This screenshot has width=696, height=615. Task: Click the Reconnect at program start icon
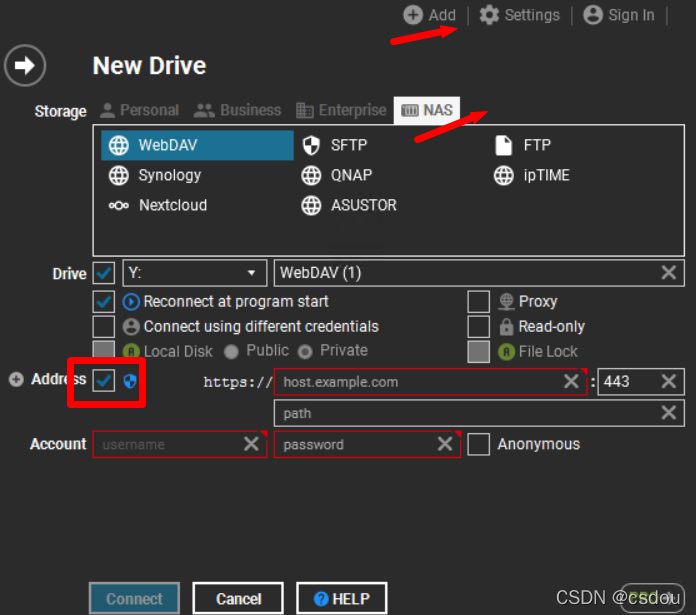(131, 302)
